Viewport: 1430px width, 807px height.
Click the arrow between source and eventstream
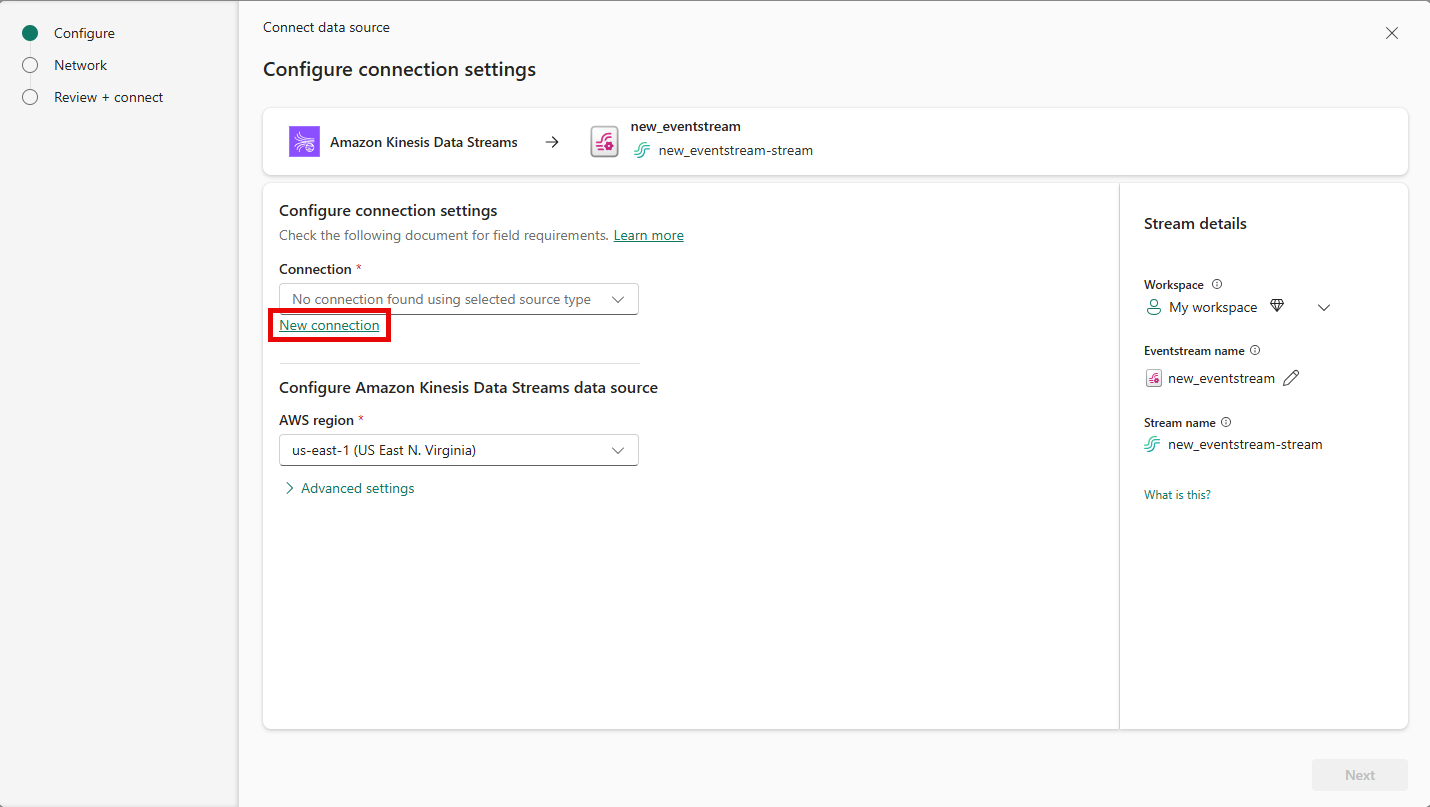552,142
